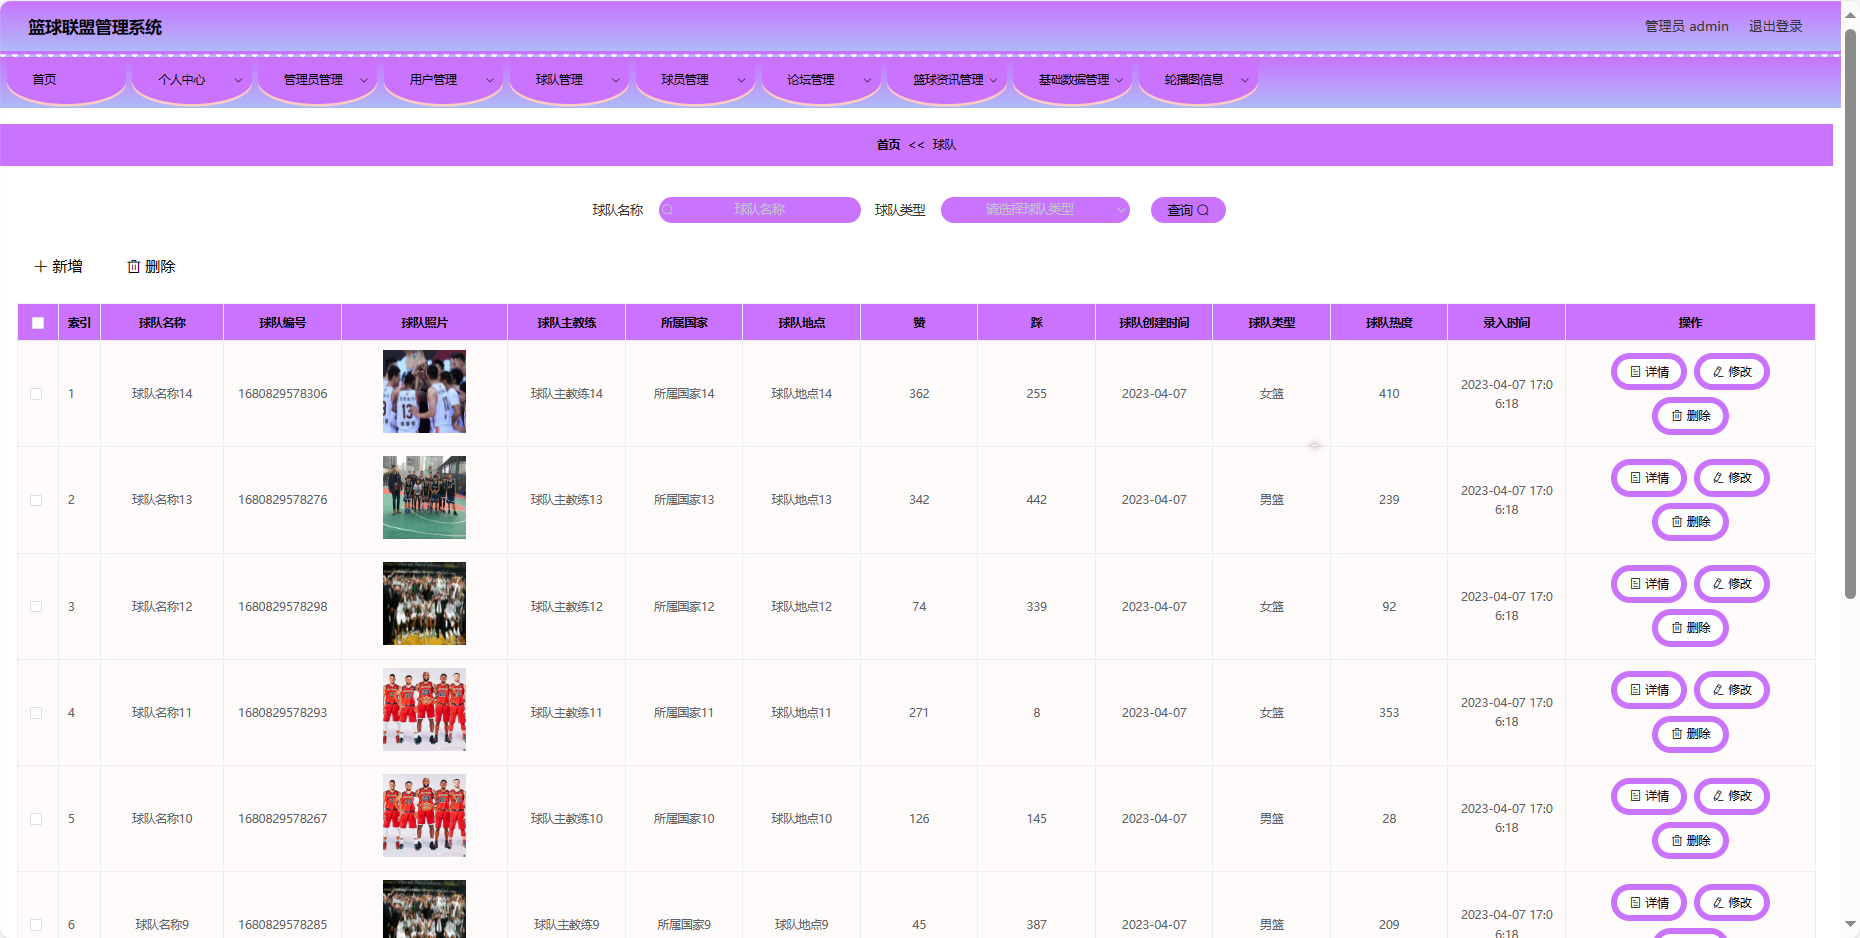Click the 球队编号 column header
The image size is (1860, 938).
[283, 323]
